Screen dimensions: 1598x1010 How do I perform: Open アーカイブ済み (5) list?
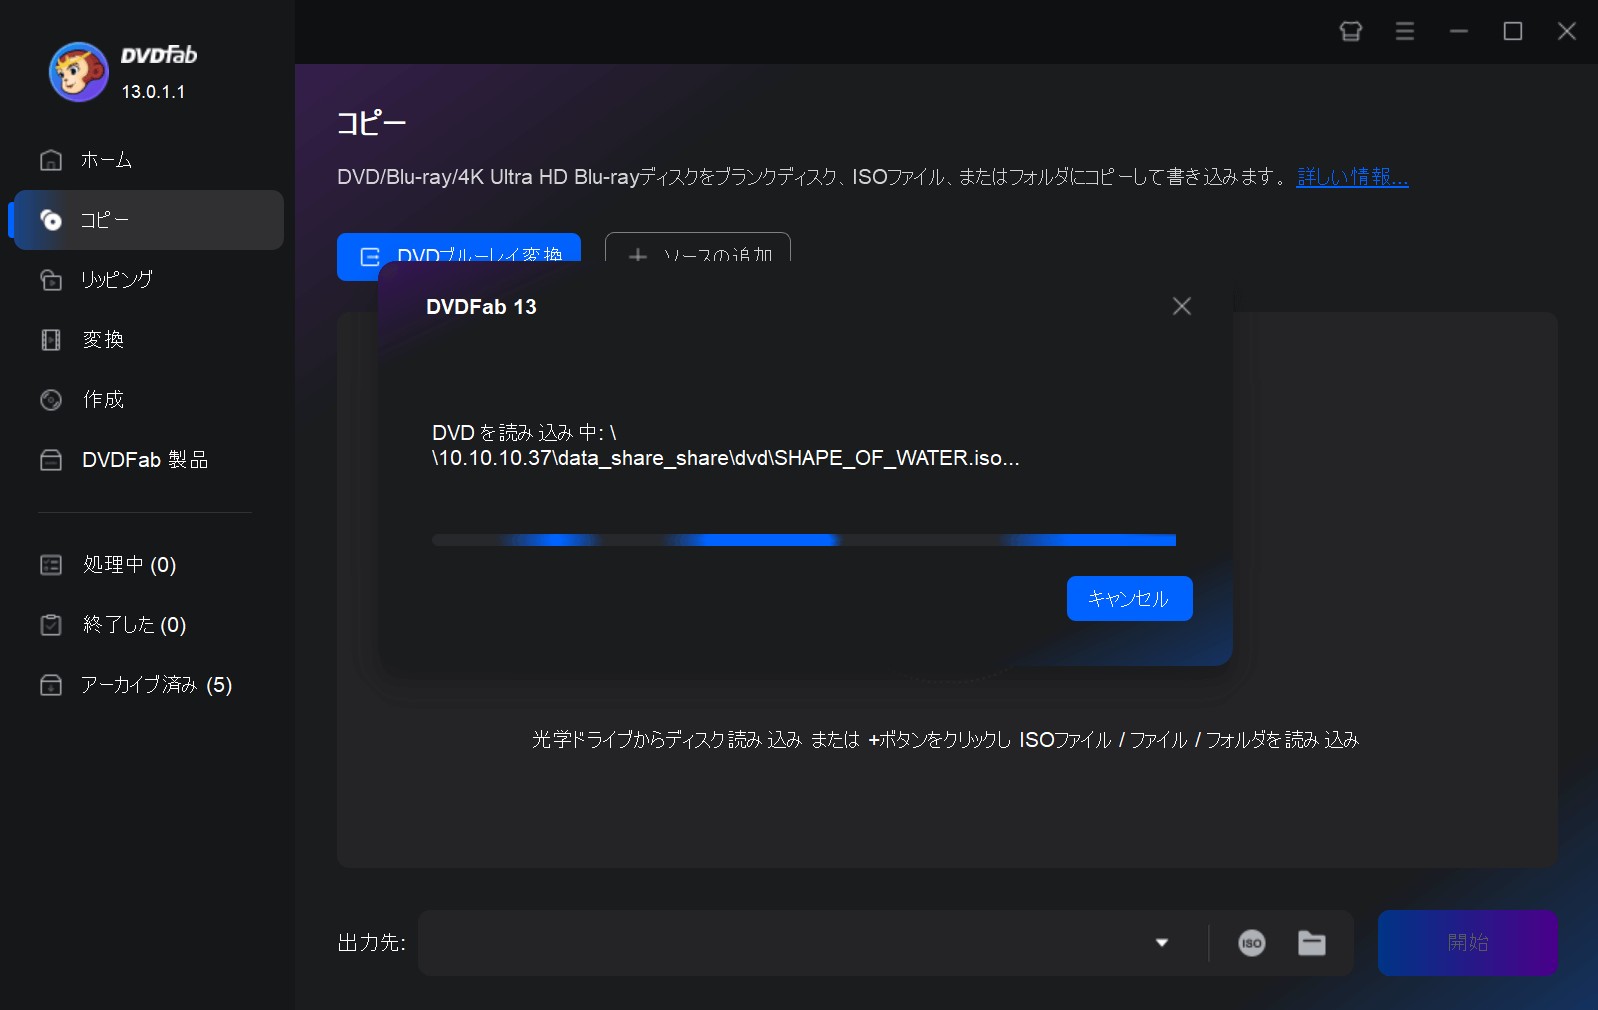(148, 685)
